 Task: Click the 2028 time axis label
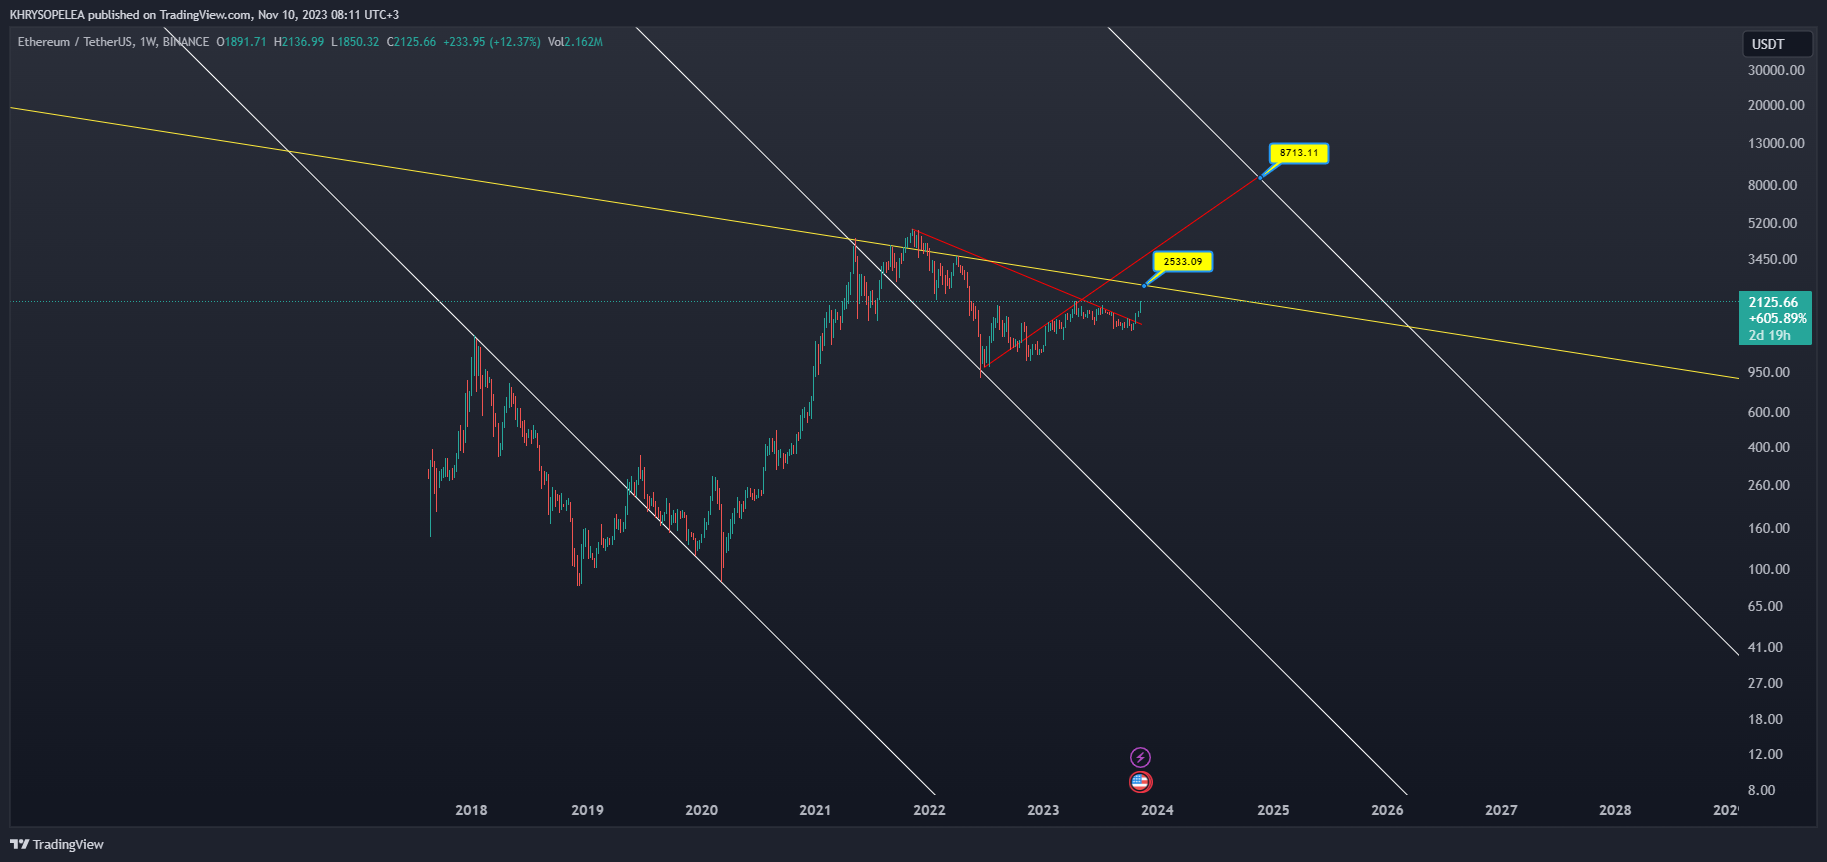coord(1615,810)
